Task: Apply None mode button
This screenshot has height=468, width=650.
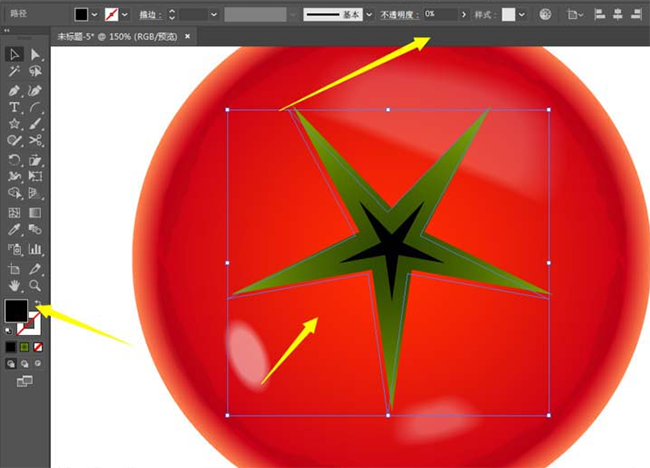Action: (38, 347)
